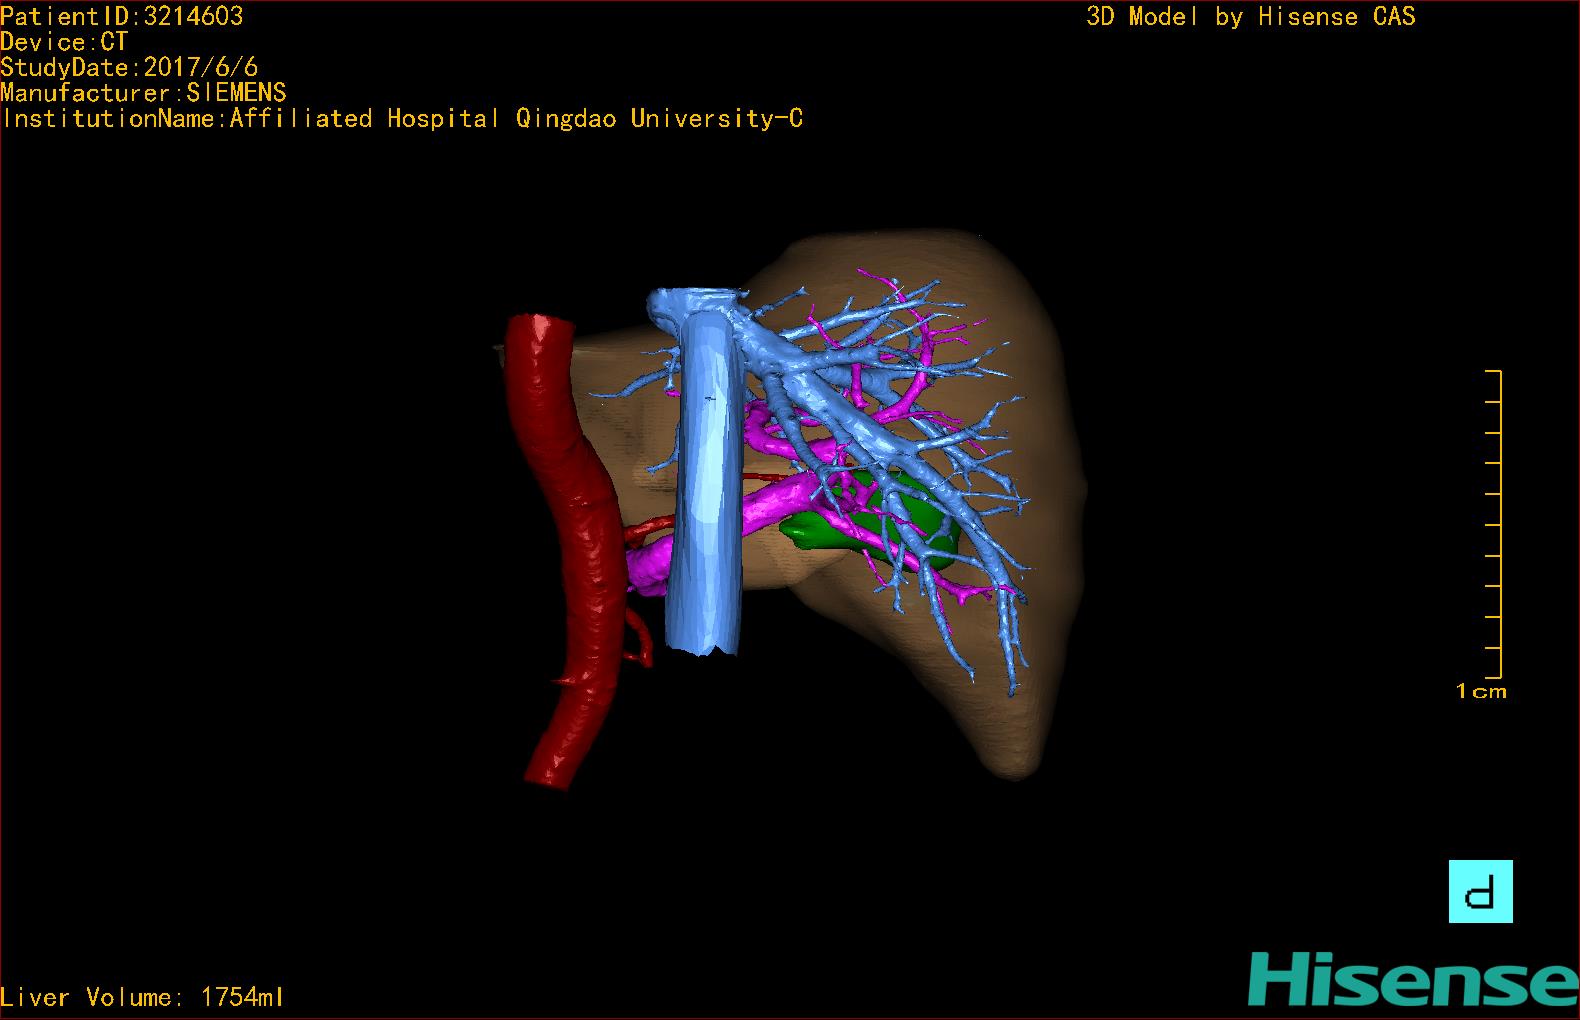
Task: Click the Manufacturer:SIEMENS text
Action: (144, 93)
